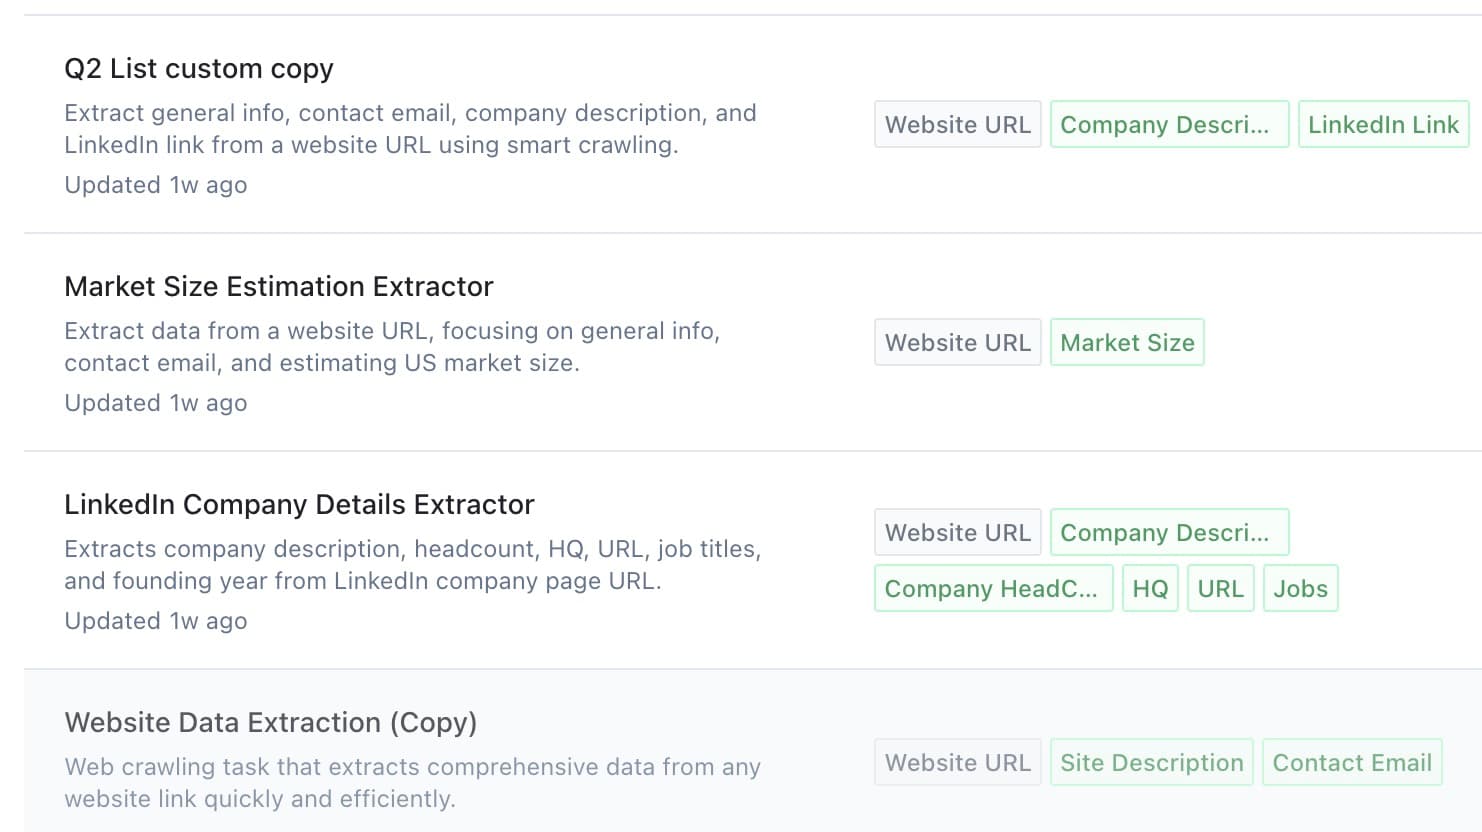The image size is (1482, 832).
Task: Select Website Data Extraction (Copy) row
Action: coord(270,722)
